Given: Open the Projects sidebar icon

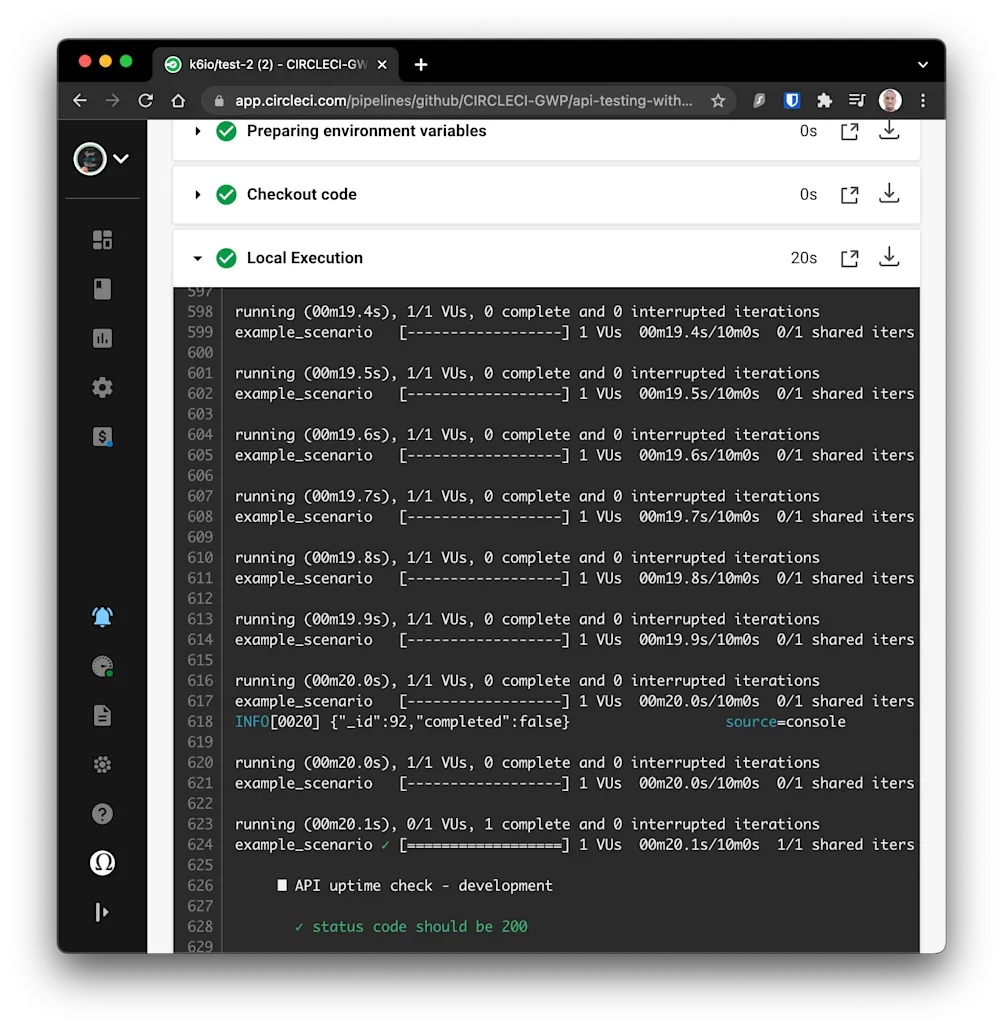Looking at the screenshot, I should (101, 289).
